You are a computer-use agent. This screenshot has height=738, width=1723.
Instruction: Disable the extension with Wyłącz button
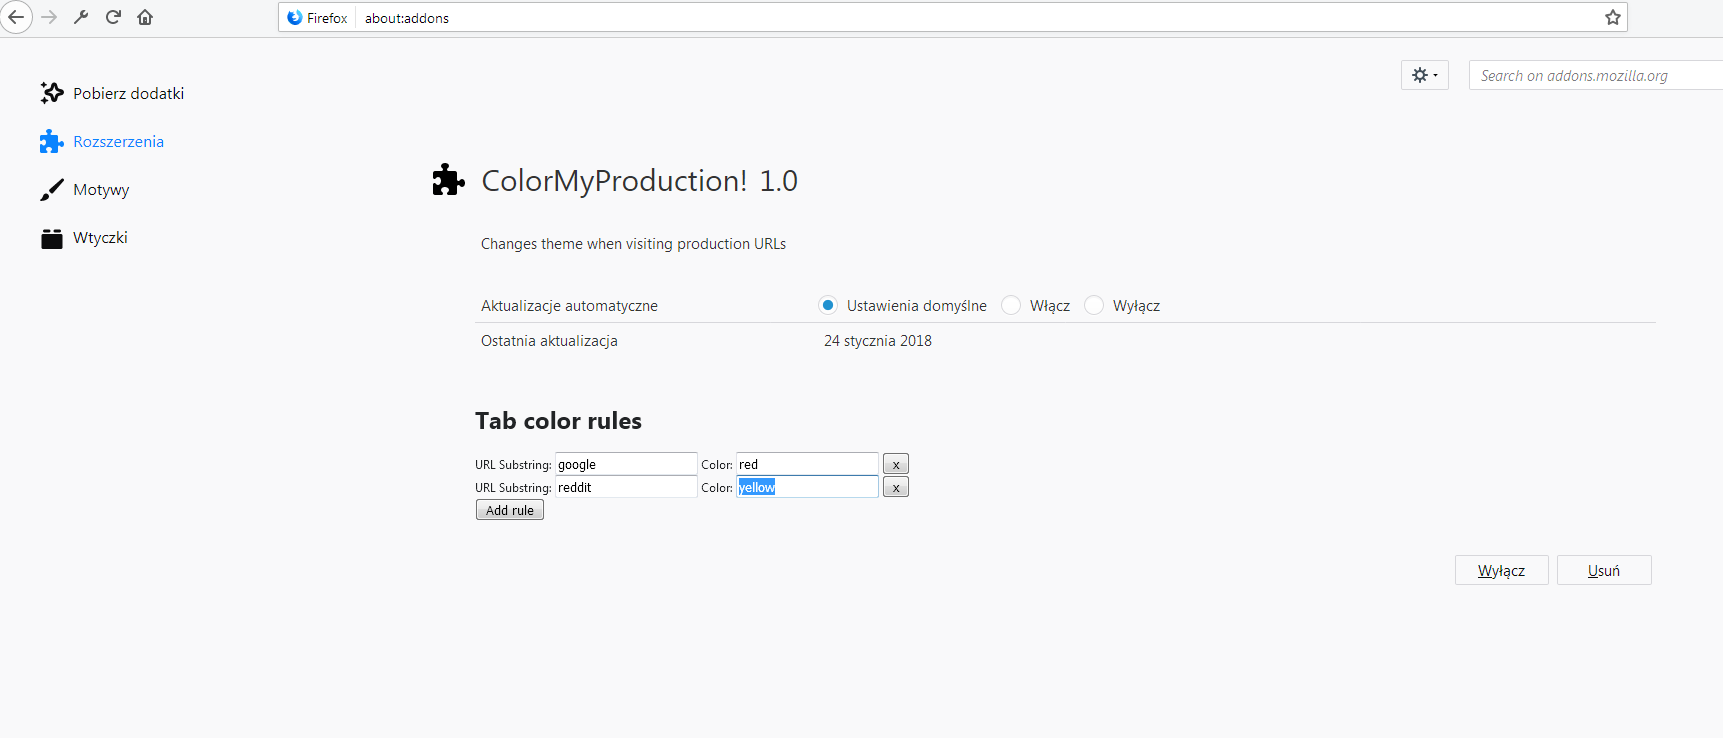[1501, 570]
